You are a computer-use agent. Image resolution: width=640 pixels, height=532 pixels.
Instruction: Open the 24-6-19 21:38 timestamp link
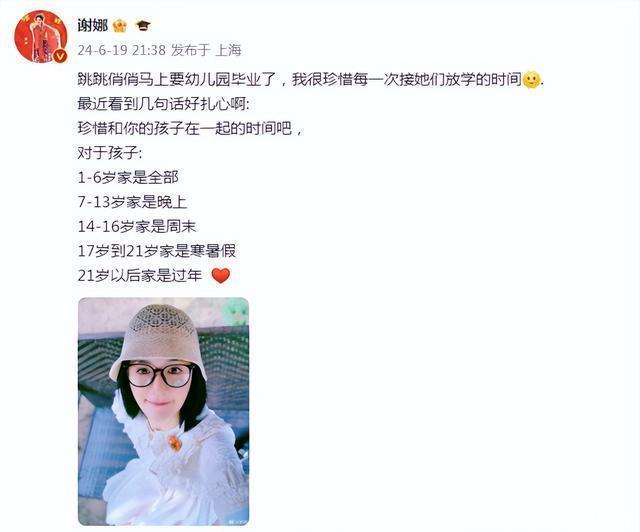pyautogui.click(x=122, y=50)
